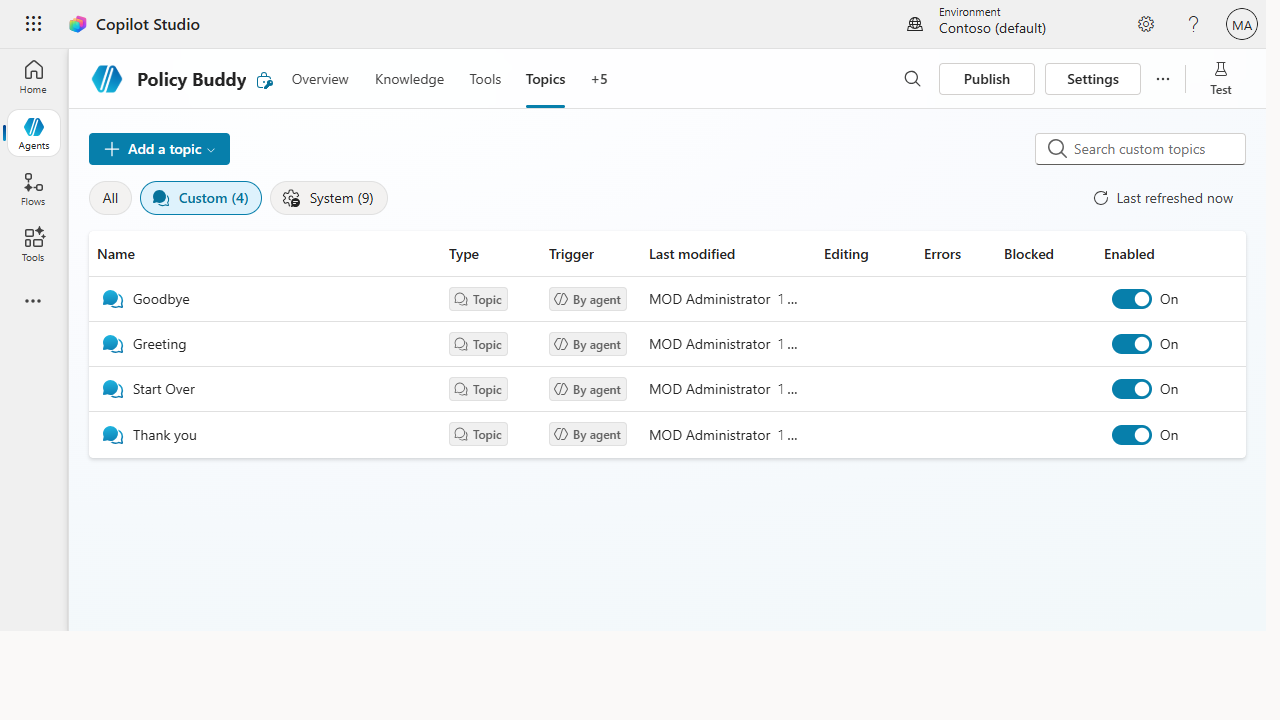Image resolution: width=1280 pixels, height=720 pixels.
Task: Open the Greeting topic
Action: pos(160,344)
